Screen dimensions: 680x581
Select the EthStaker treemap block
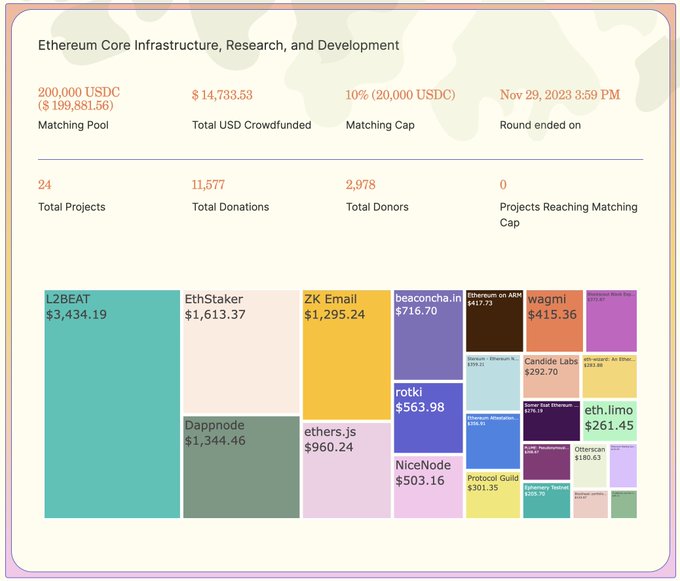tap(241, 352)
